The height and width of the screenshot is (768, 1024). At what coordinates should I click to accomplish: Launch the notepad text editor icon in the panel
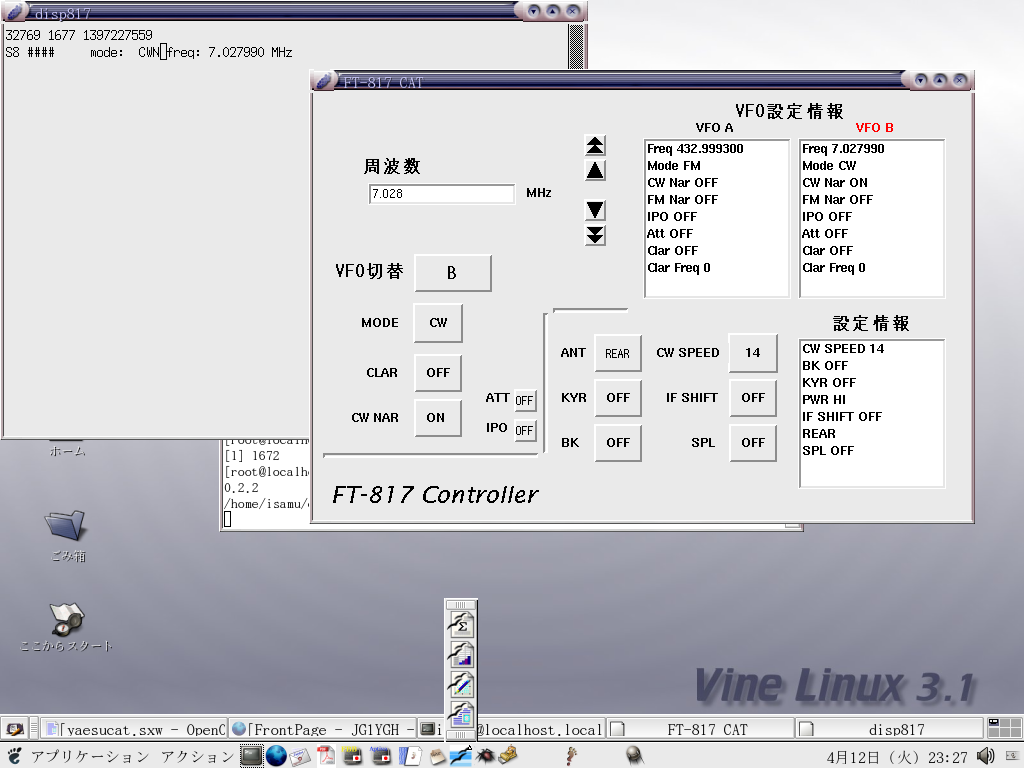410,756
